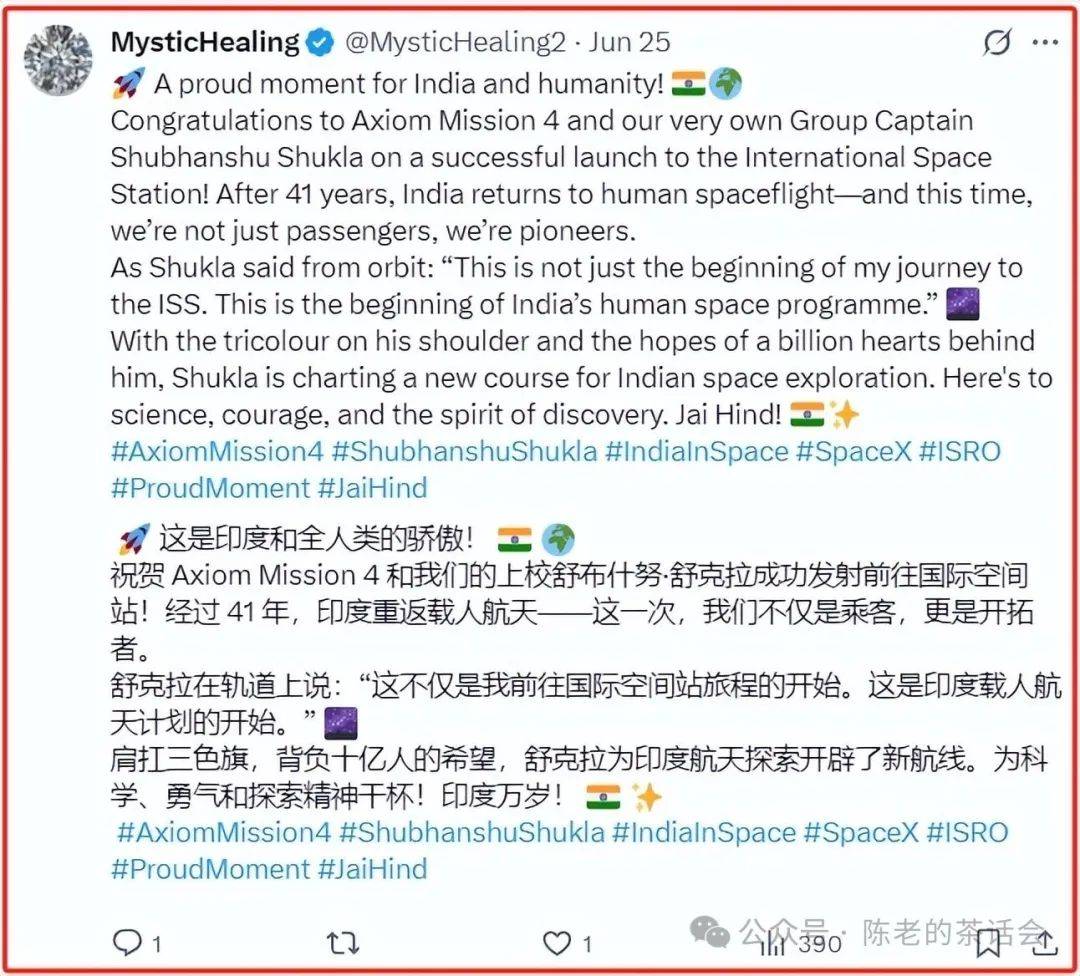The image size is (1080, 976).
Task: View post analytics bar chart icon
Action: point(773,943)
